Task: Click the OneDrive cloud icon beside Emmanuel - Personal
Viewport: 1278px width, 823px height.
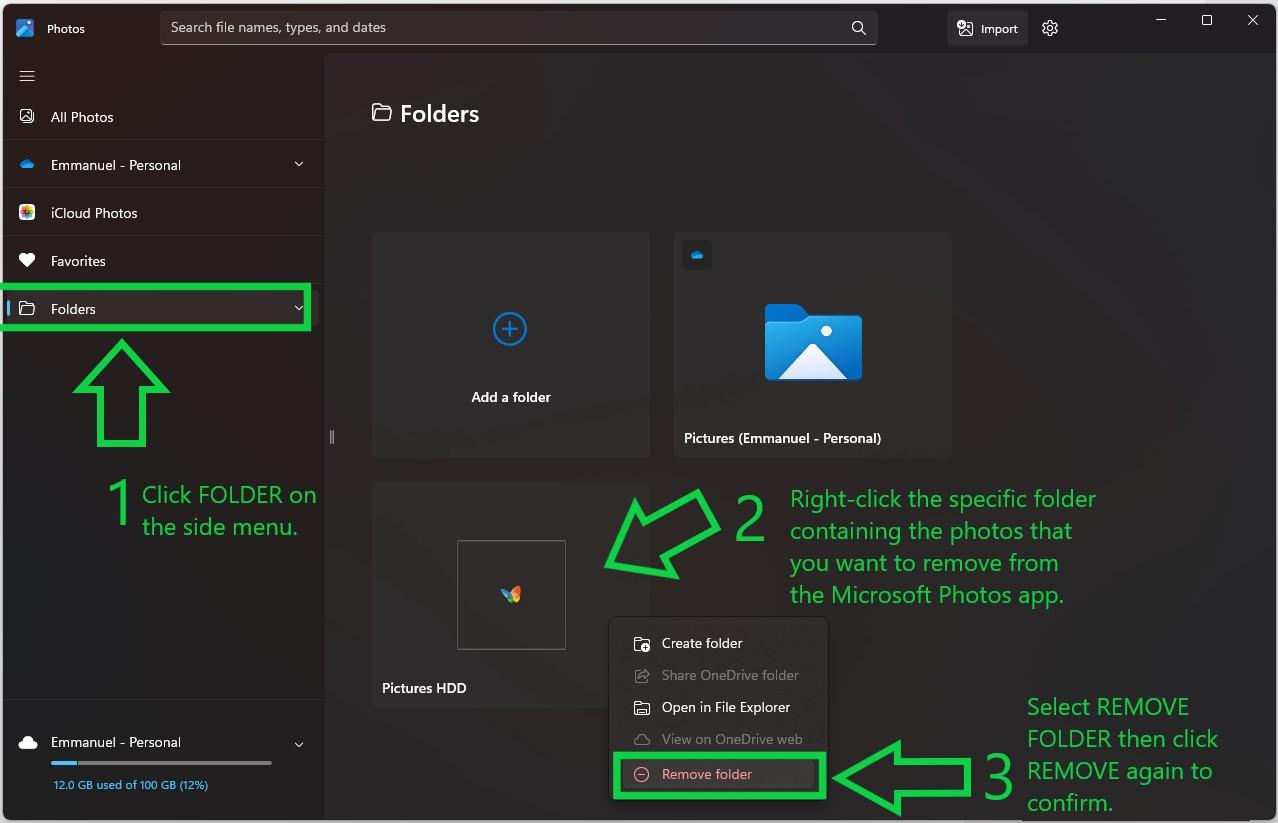Action: click(x=28, y=164)
